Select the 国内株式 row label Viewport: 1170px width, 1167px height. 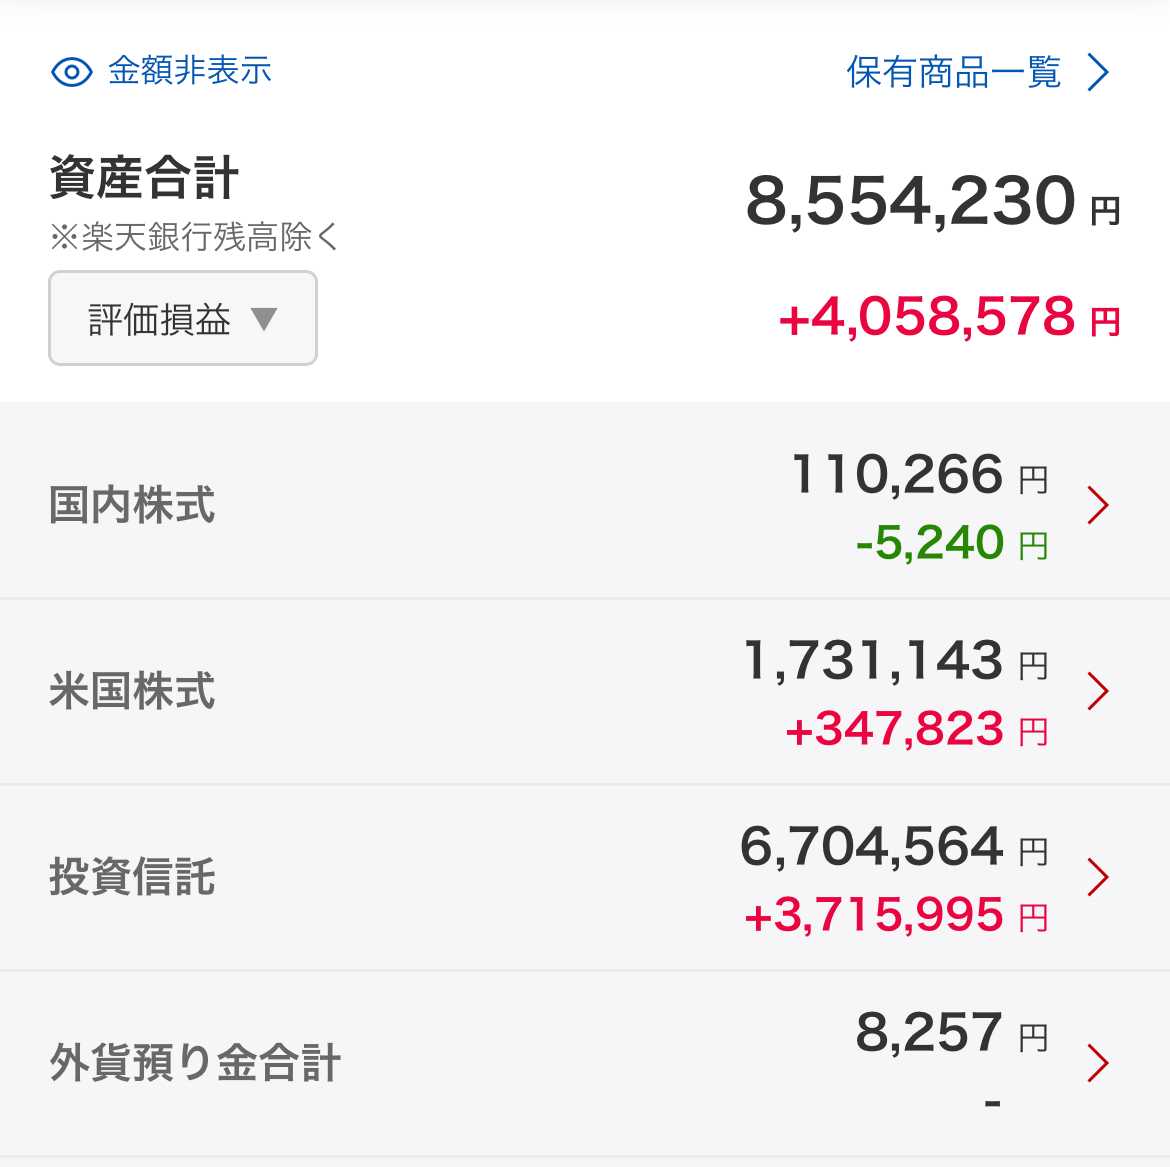132,505
